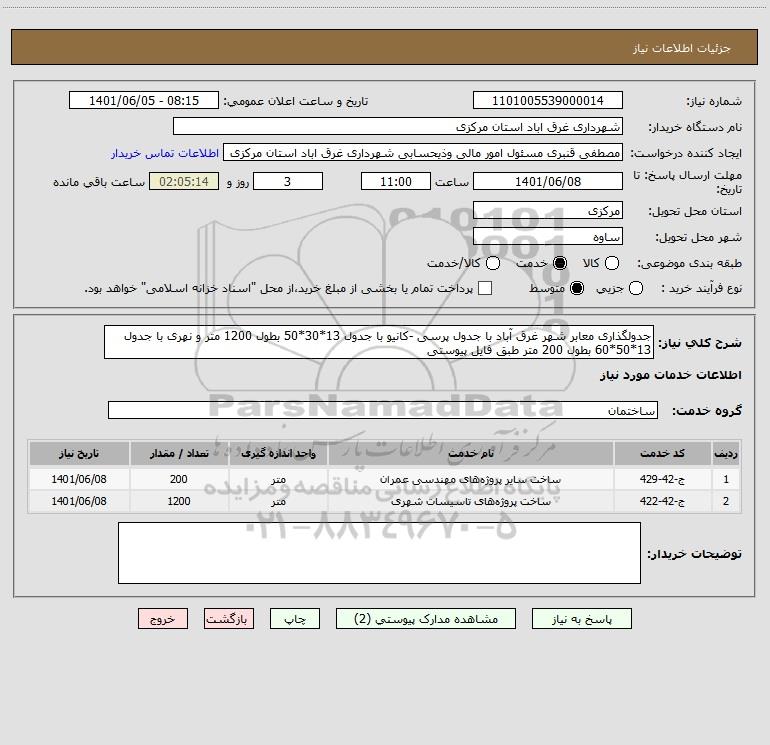Select the خدمت radio button
The height and width of the screenshot is (745, 770).
[x=560, y=263]
